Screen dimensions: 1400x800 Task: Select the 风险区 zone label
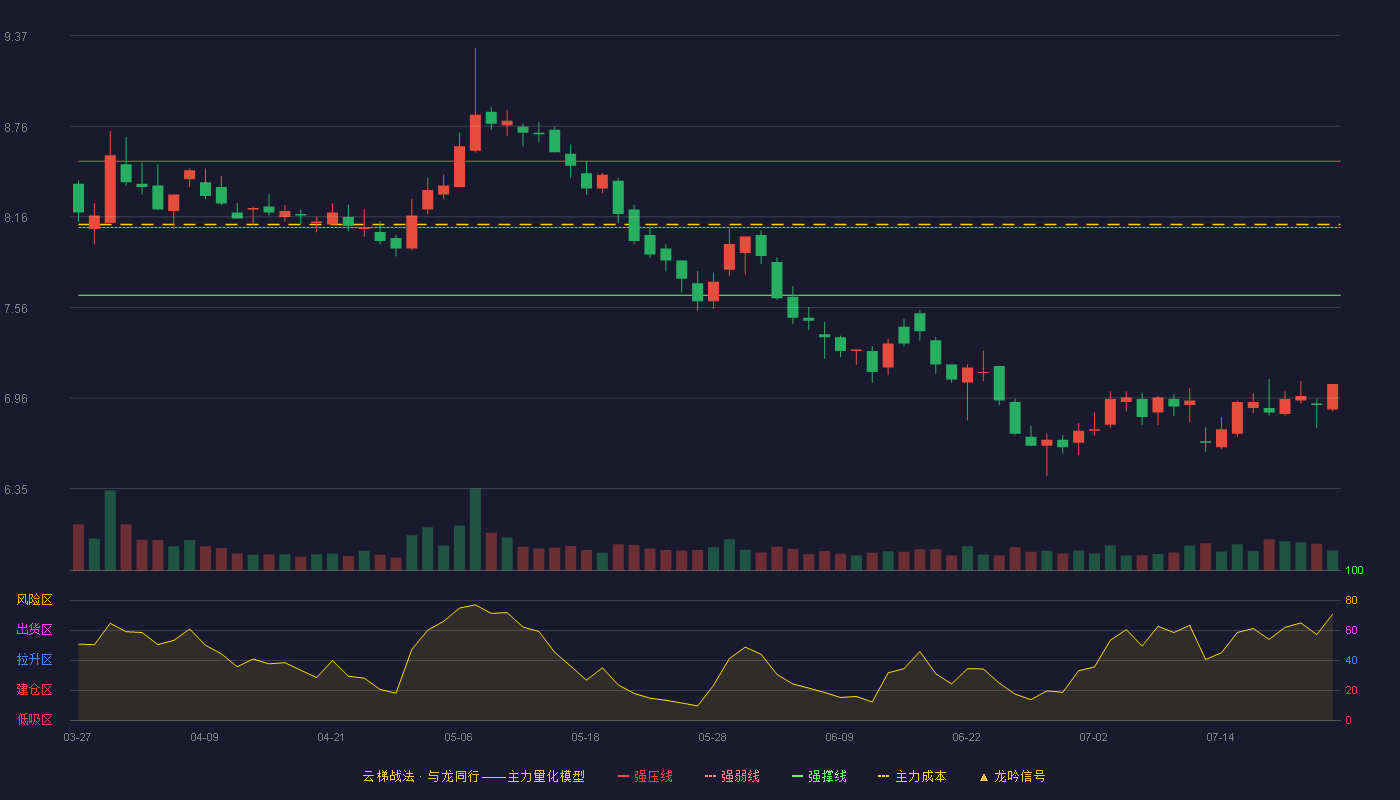(34, 600)
